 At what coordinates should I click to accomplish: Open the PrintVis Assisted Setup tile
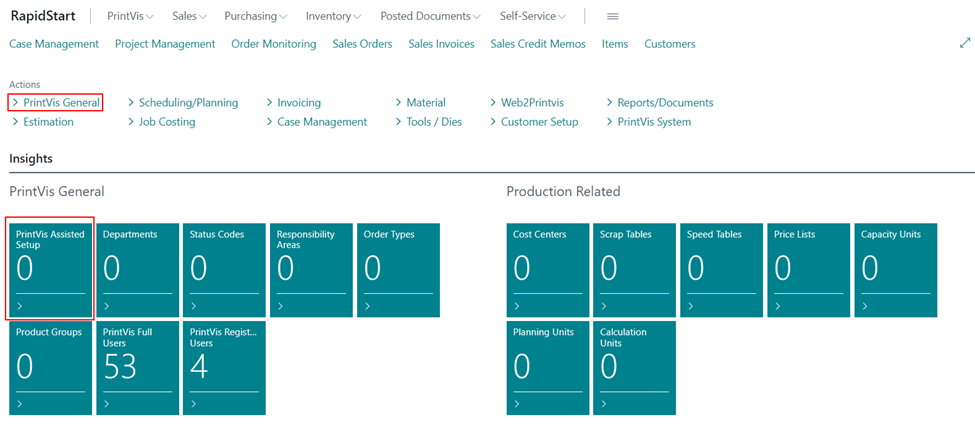tap(50, 270)
